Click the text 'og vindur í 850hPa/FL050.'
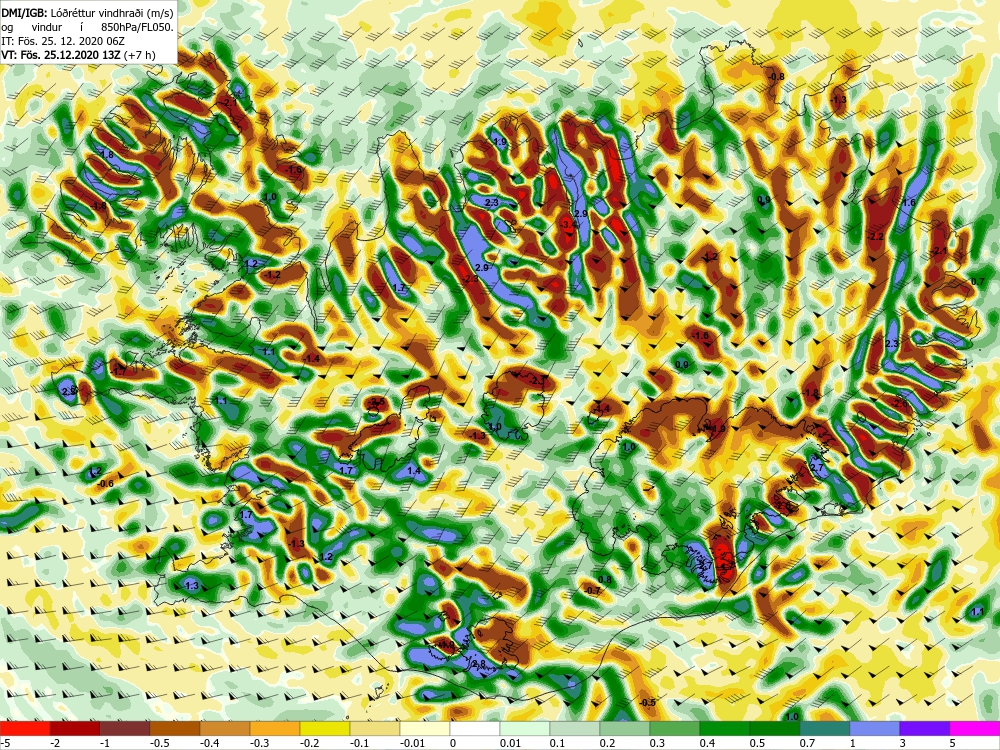The width and height of the screenshot is (1000, 750). pos(87,27)
